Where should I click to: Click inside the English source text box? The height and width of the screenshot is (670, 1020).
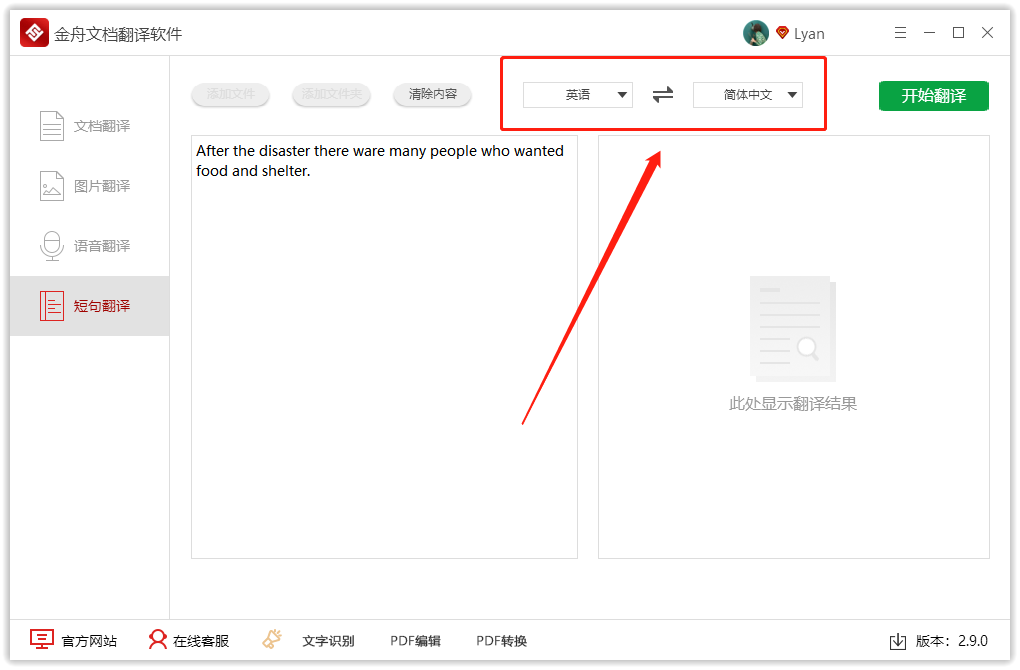(384, 347)
